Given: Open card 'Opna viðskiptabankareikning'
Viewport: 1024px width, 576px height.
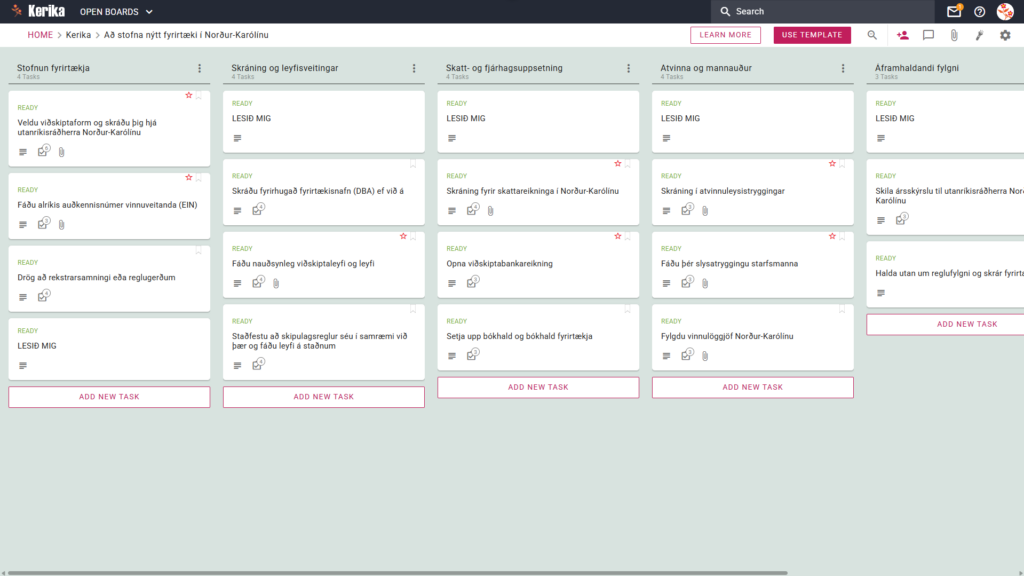Looking at the screenshot, I should [538, 265].
